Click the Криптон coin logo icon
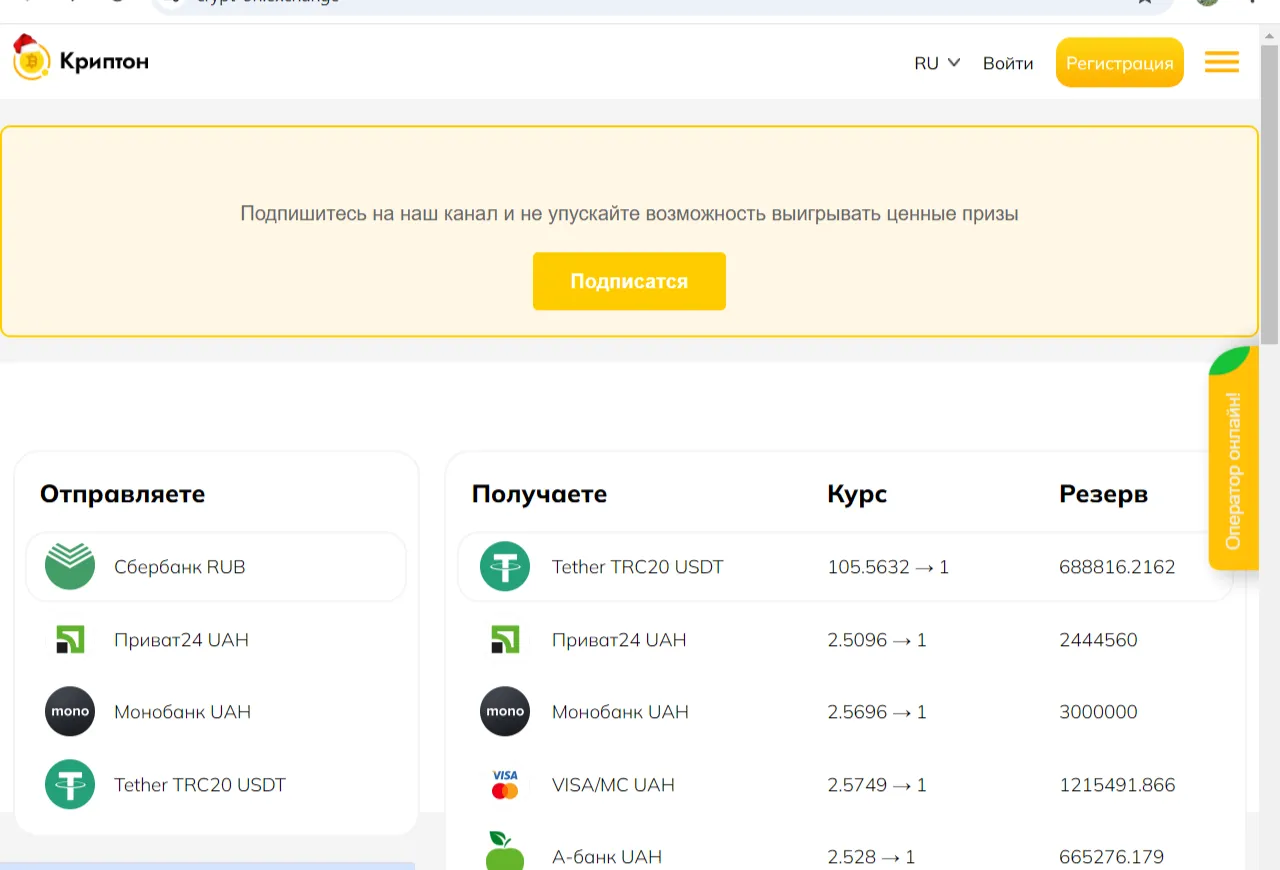The image size is (1280, 870). [31, 58]
